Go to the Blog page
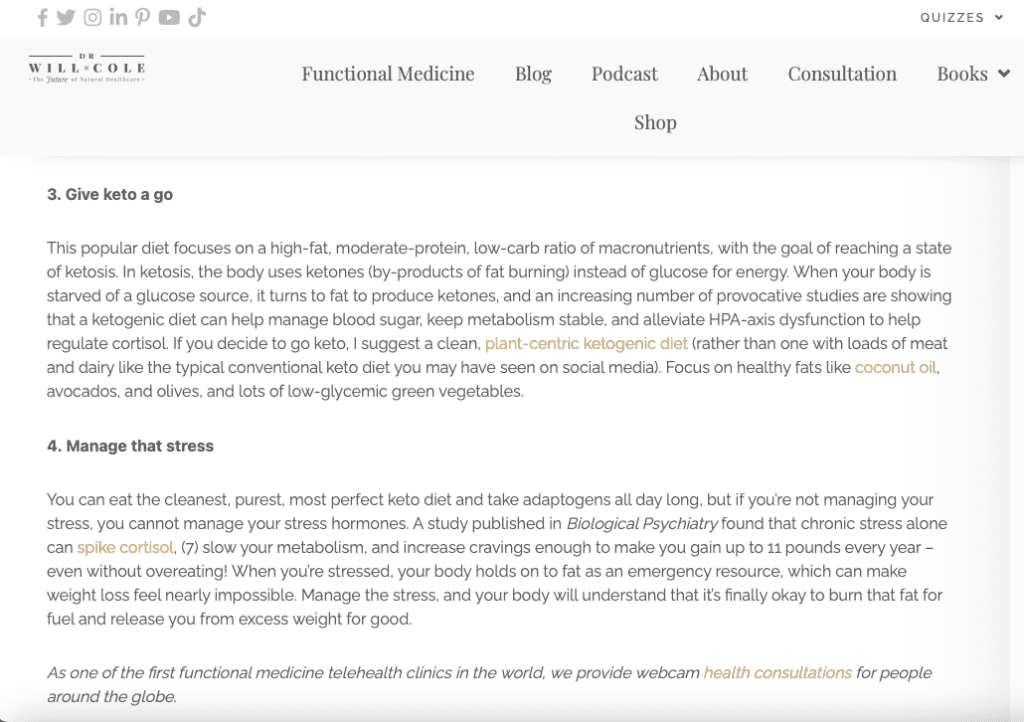This screenshot has width=1024, height=722. [x=533, y=74]
